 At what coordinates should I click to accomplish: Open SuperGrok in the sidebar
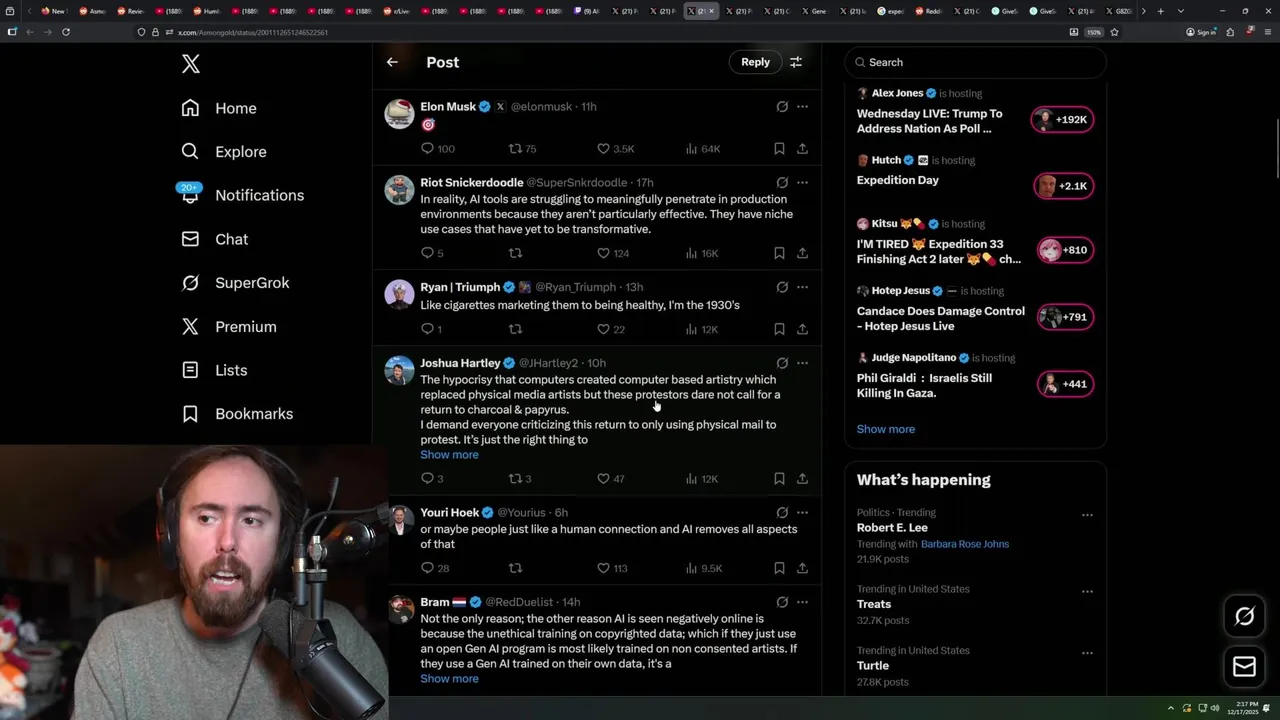[x=235, y=283]
